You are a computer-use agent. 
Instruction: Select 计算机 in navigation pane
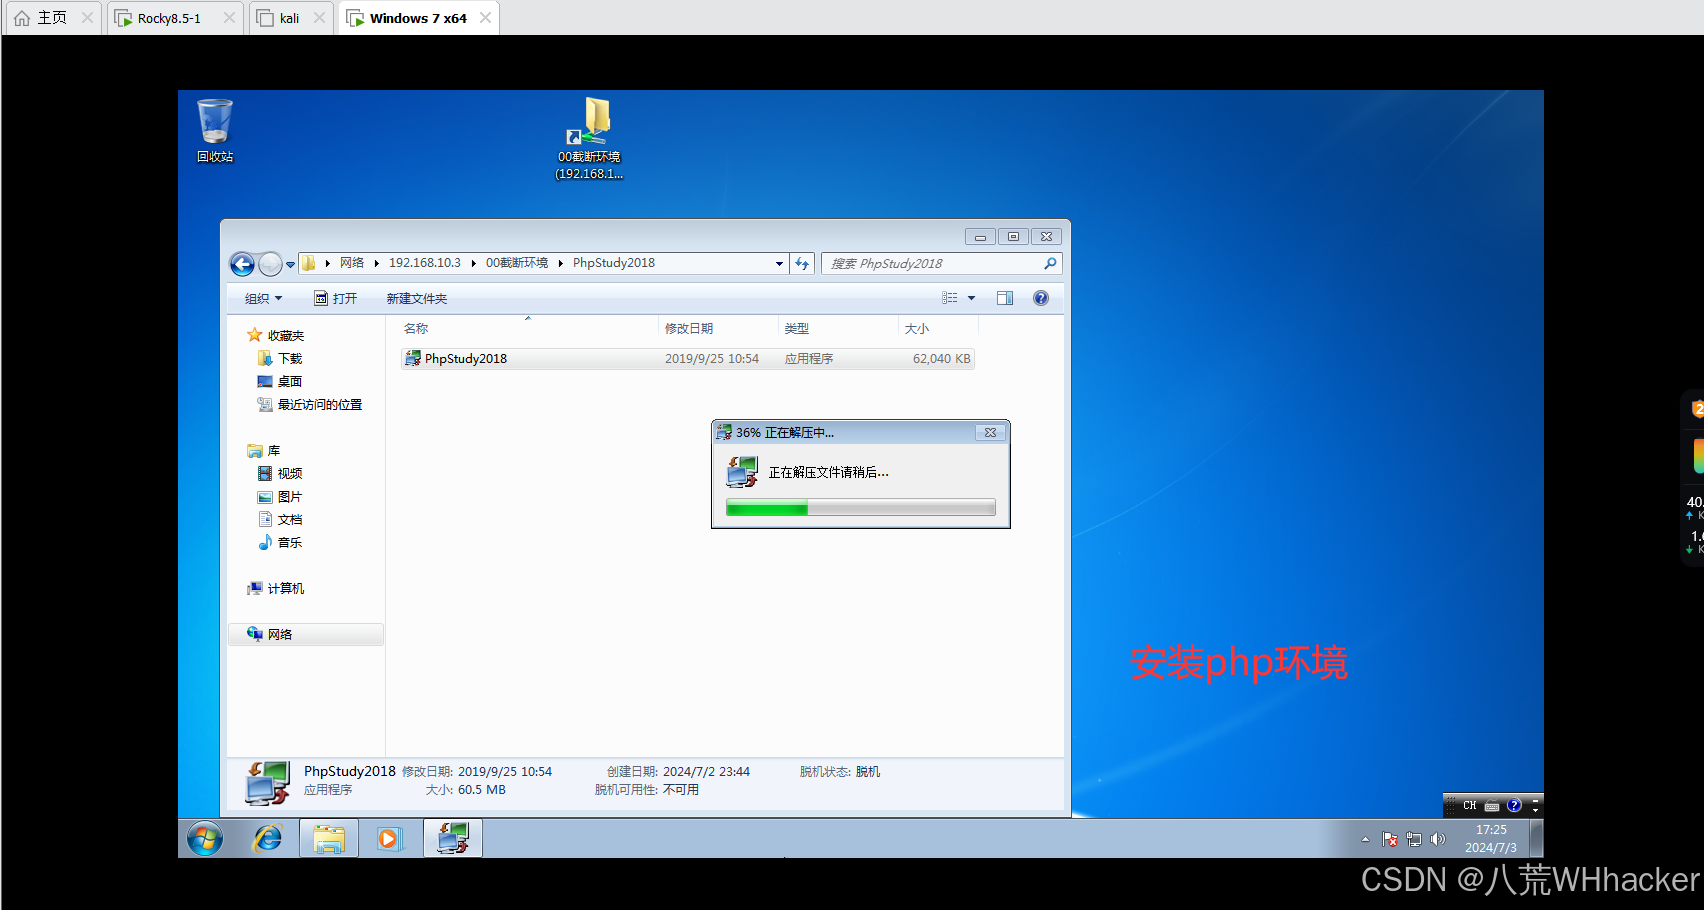coord(276,589)
